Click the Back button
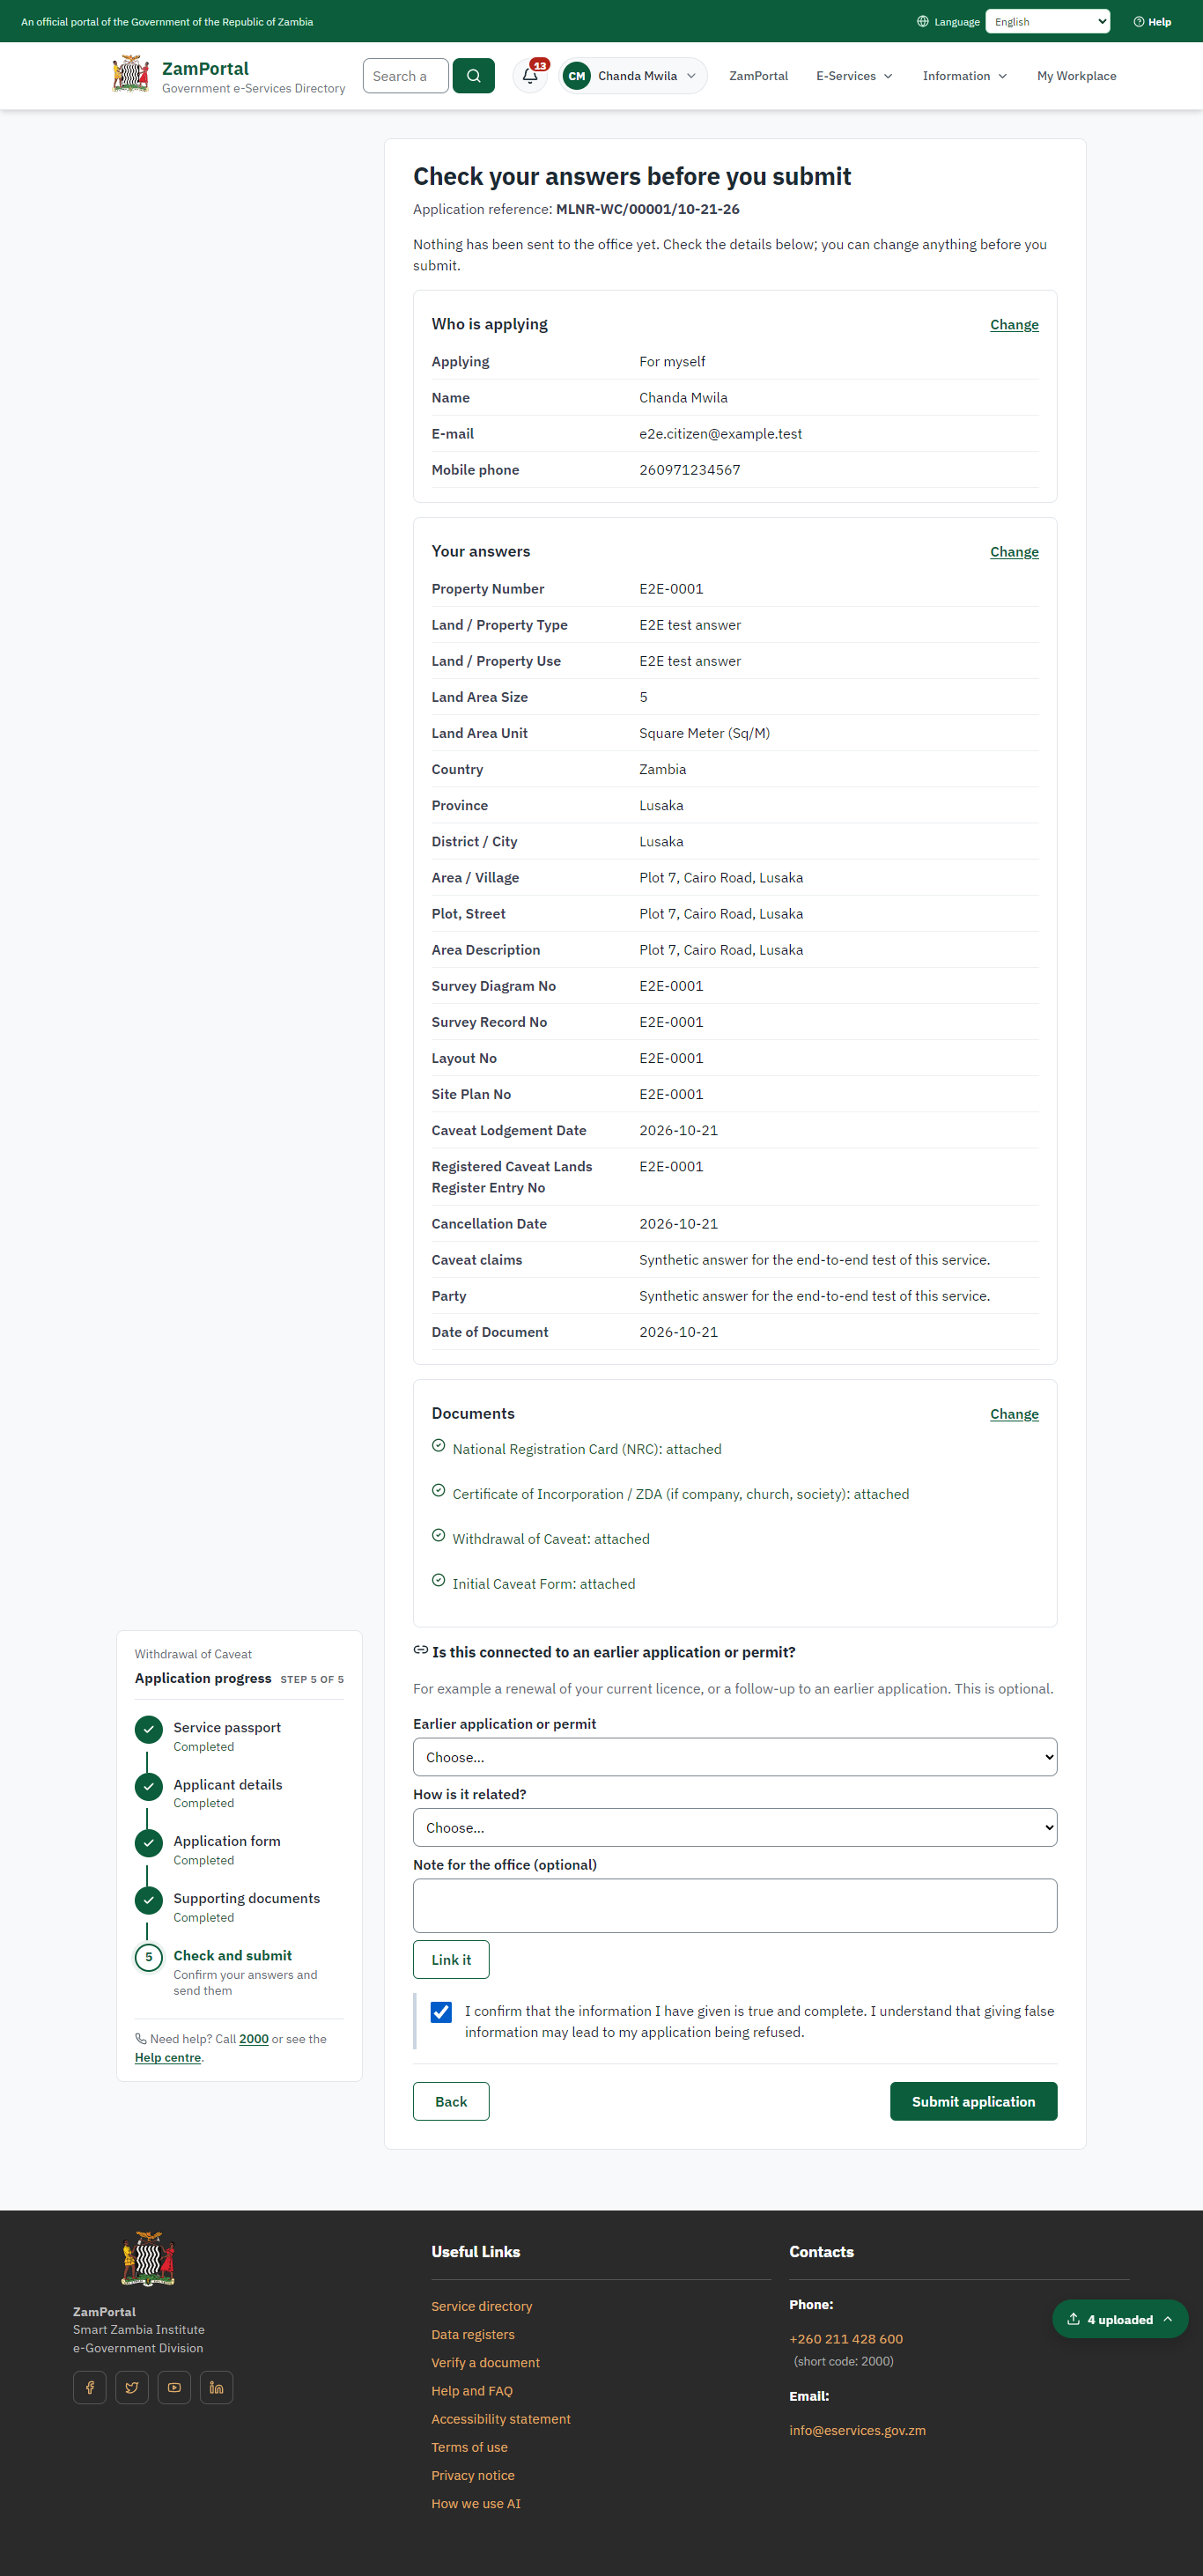Screen dimensions: 1203x2576 (451, 2101)
